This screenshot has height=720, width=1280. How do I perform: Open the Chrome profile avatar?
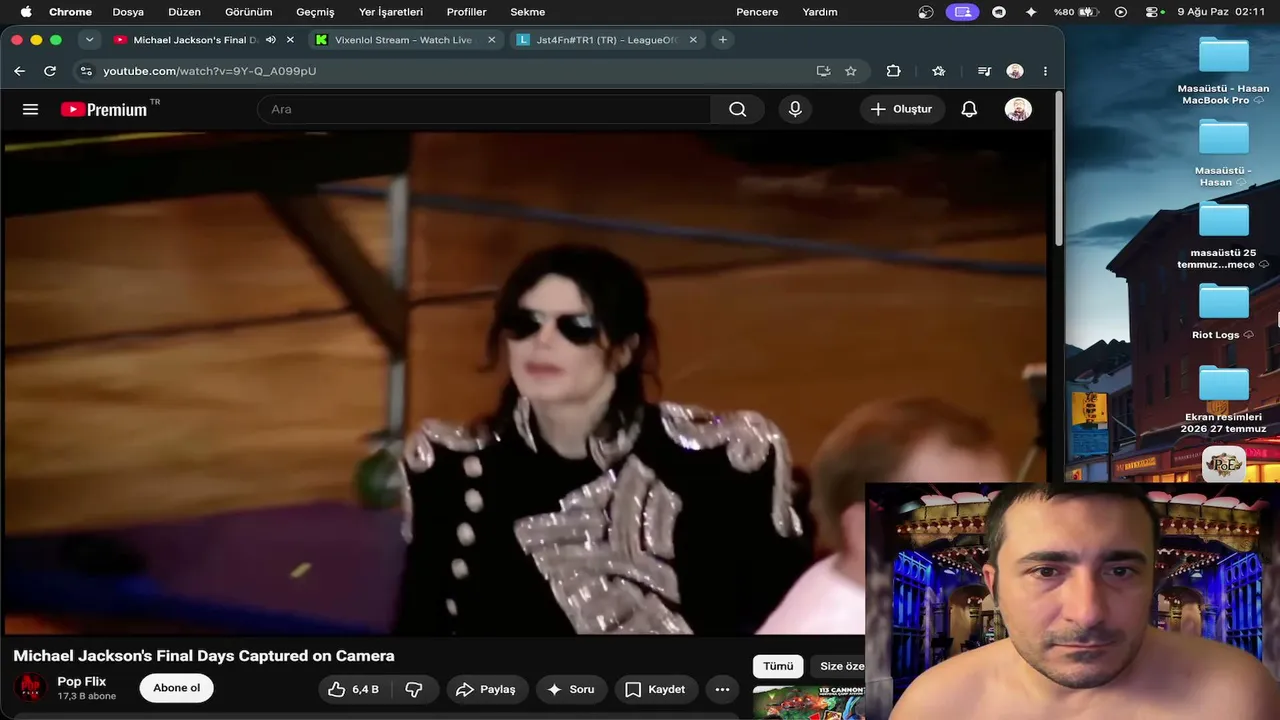pyautogui.click(x=1015, y=71)
